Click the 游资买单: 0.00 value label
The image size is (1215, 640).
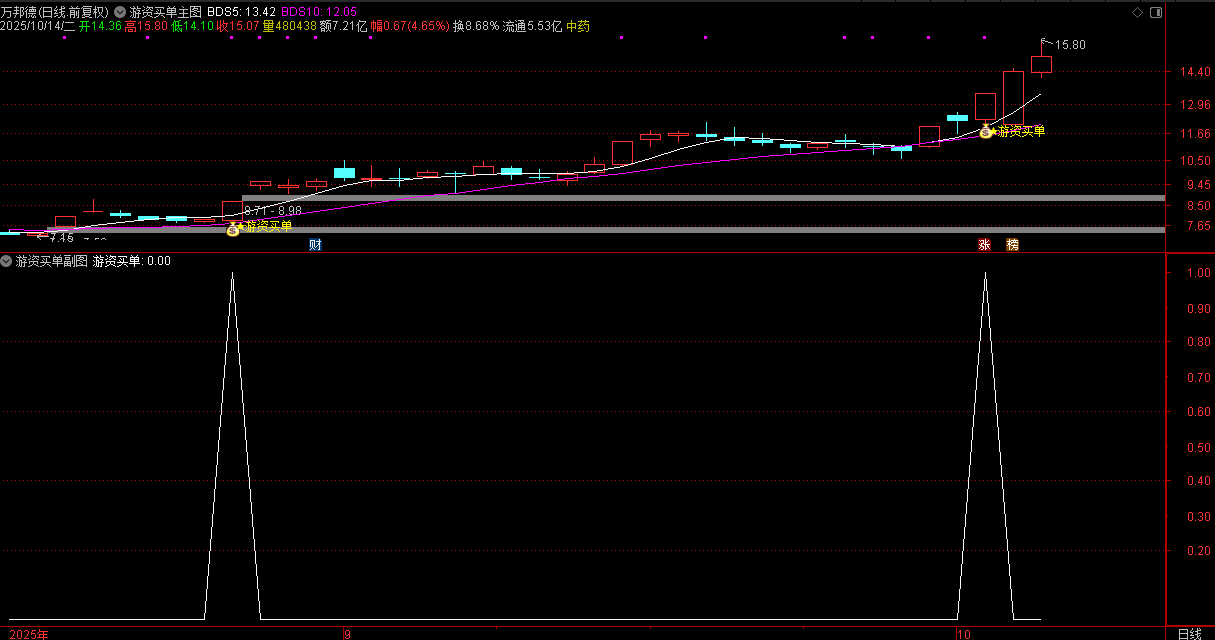click(x=132, y=261)
